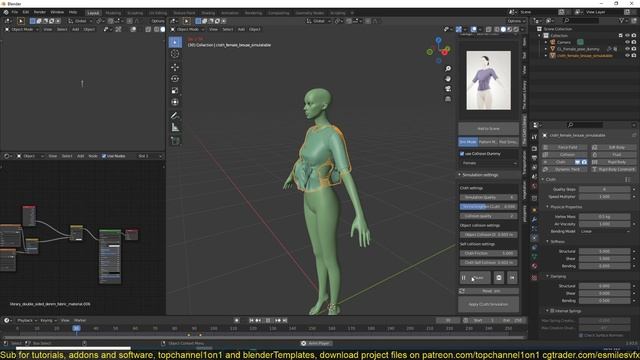Disable Camera in renders via camera icon
Screen dimensions: 640x360
(634, 42)
